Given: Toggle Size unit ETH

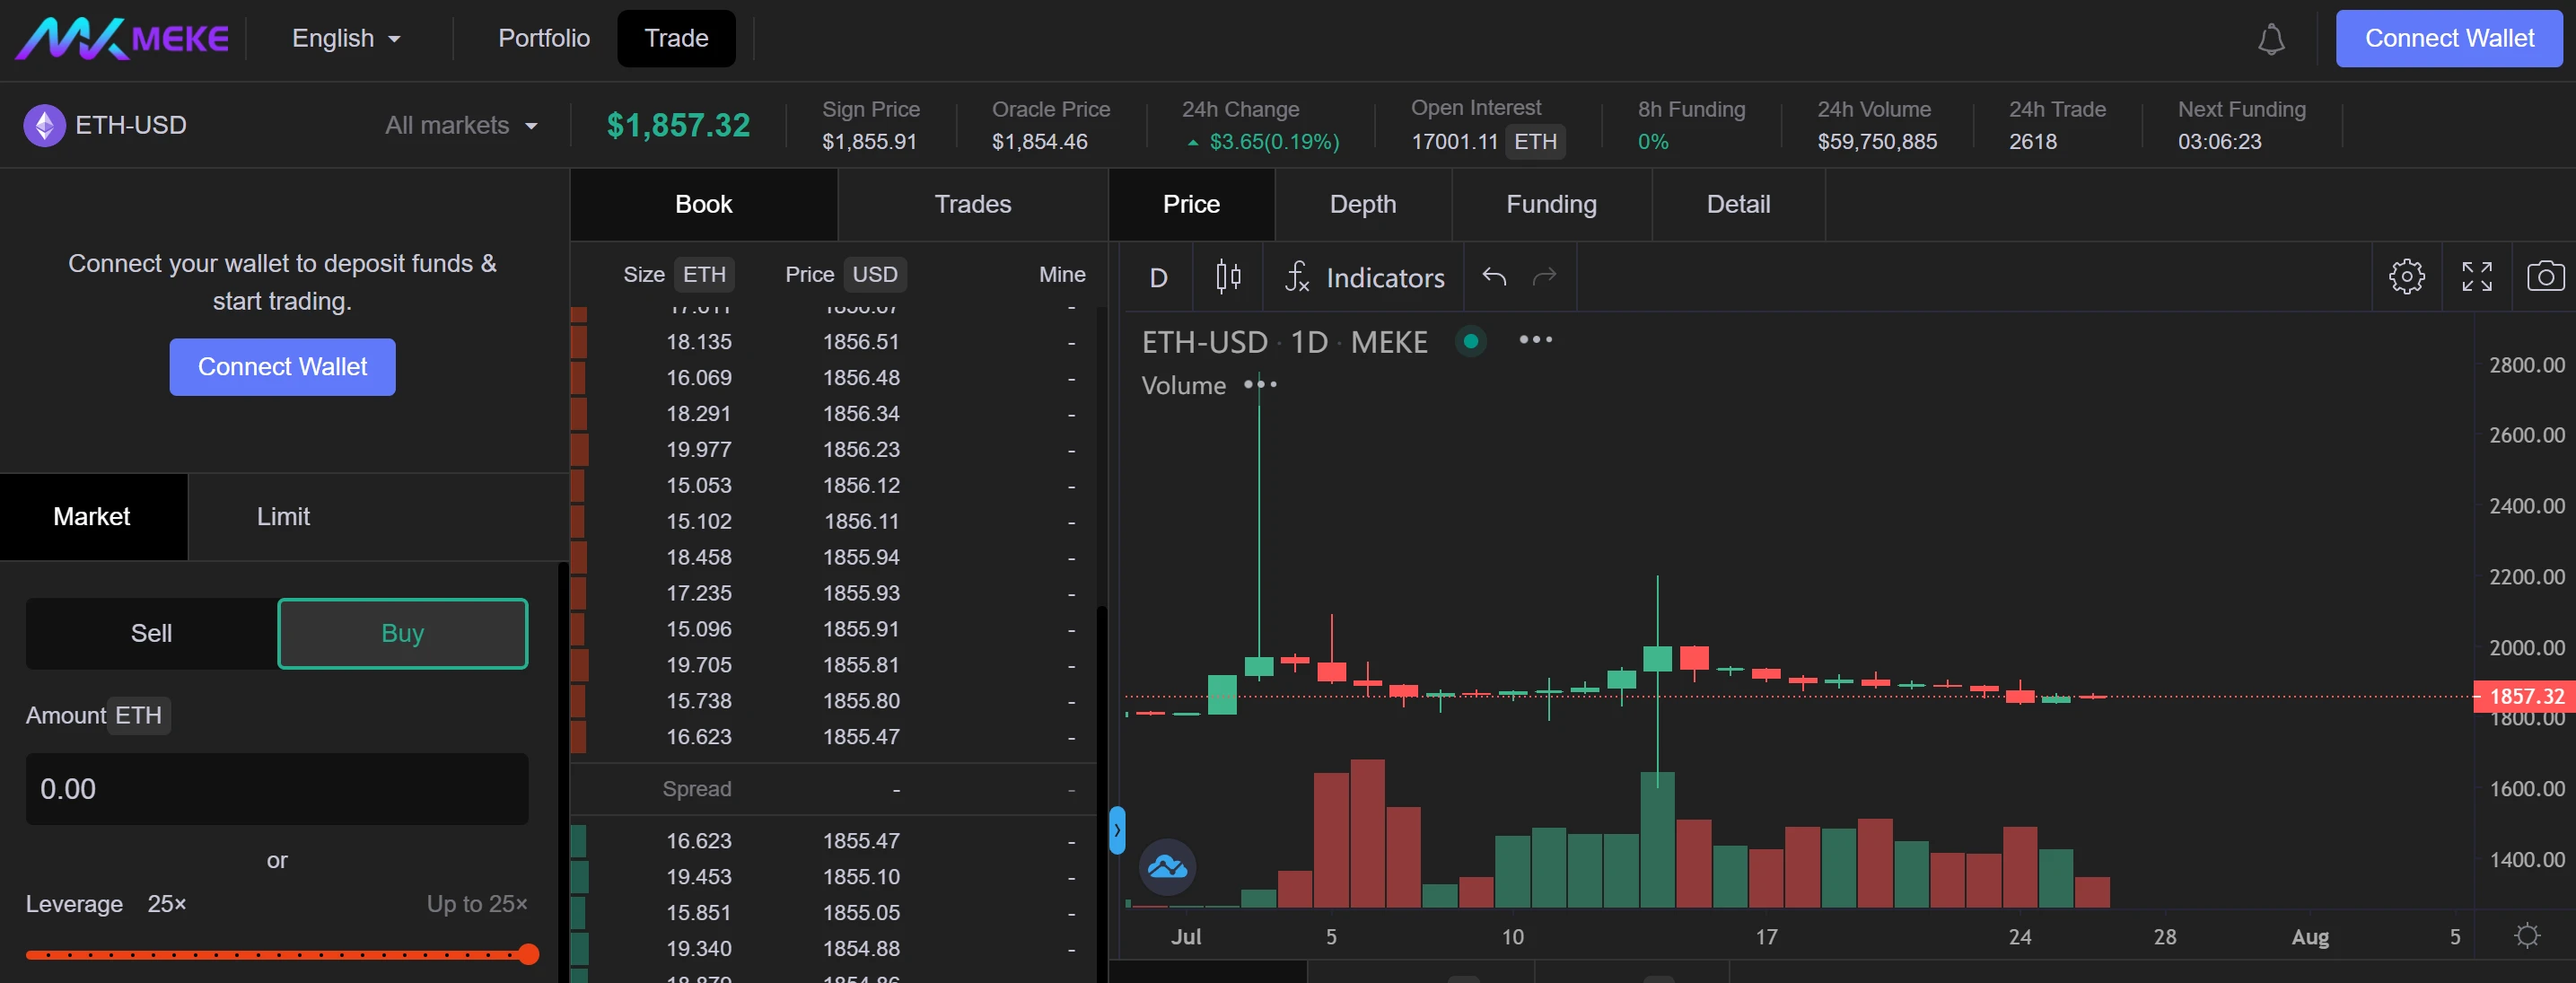Looking at the screenshot, I should point(704,274).
